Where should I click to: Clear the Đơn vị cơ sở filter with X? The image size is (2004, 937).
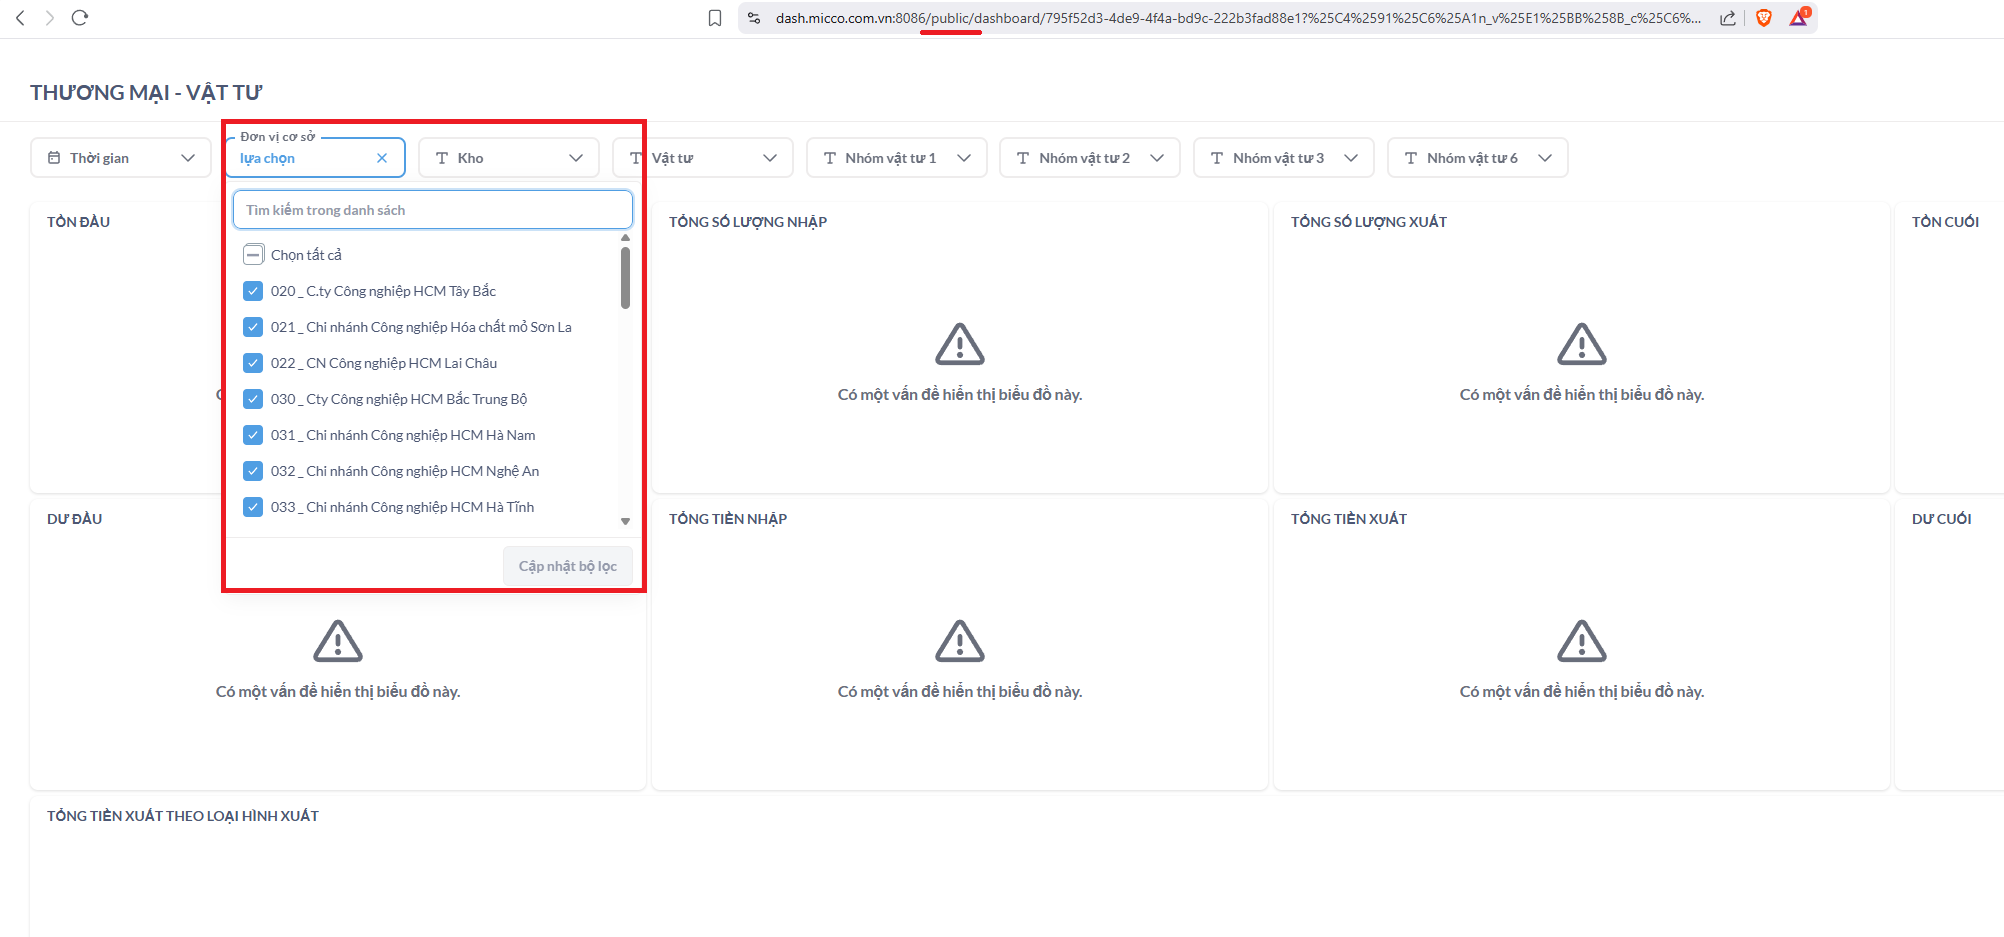pos(382,158)
